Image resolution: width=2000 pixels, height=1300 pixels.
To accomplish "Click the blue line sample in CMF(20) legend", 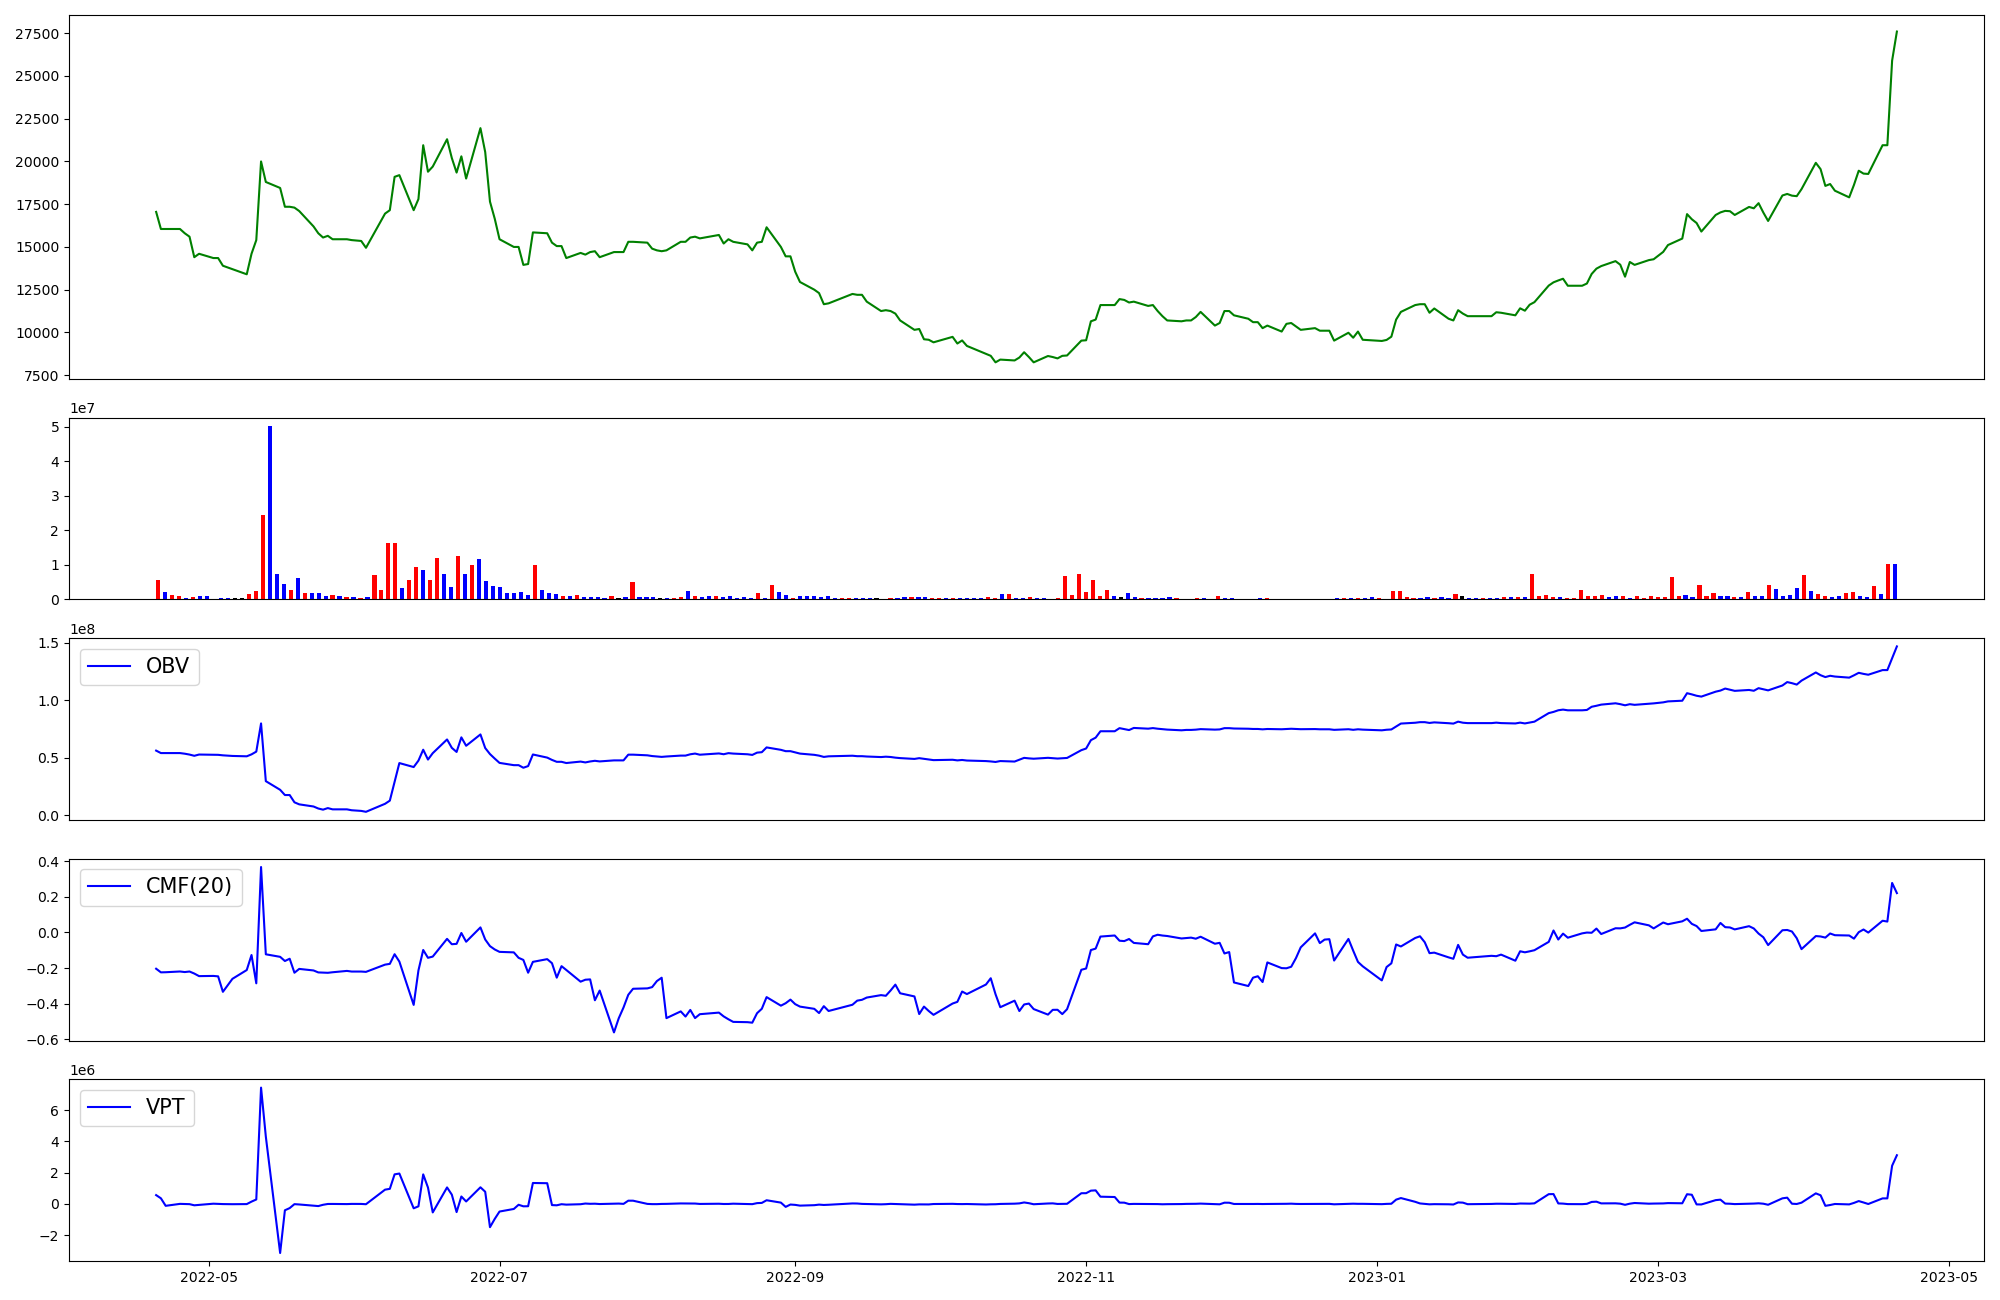I will pos(110,887).
